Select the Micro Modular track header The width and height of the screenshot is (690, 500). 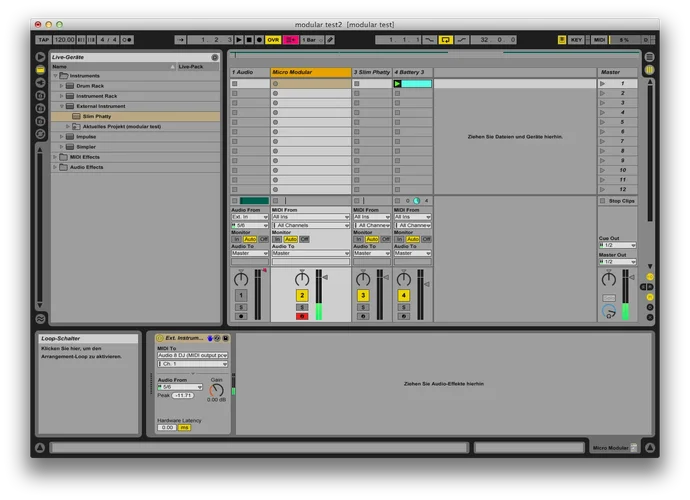(x=311, y=72)
